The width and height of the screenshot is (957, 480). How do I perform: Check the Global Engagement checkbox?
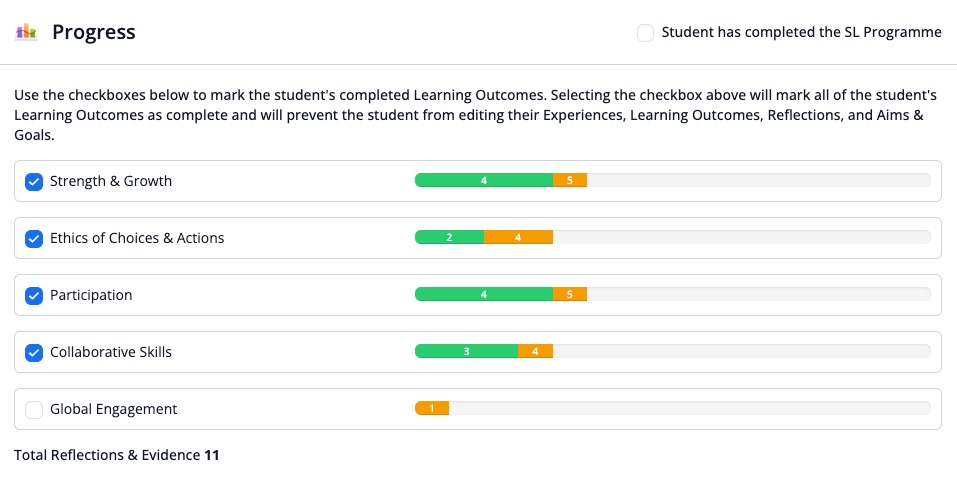34,409
